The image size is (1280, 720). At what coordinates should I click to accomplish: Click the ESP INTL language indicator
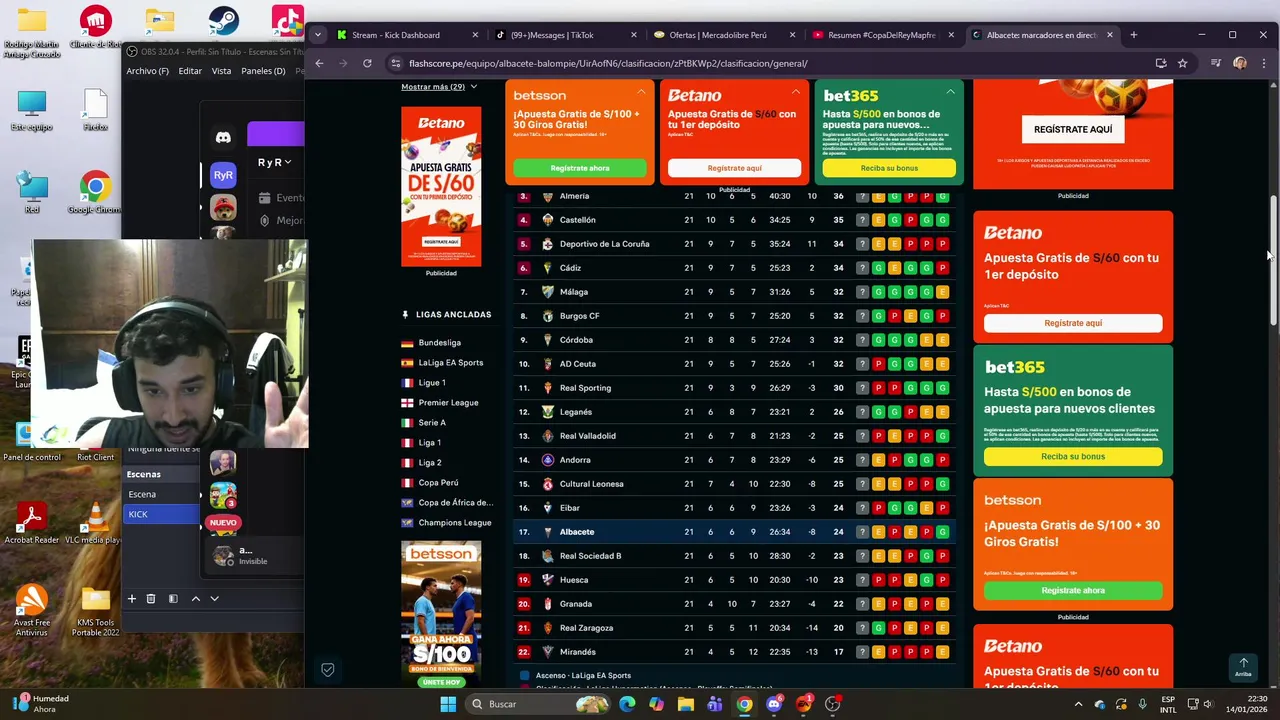1168,704
